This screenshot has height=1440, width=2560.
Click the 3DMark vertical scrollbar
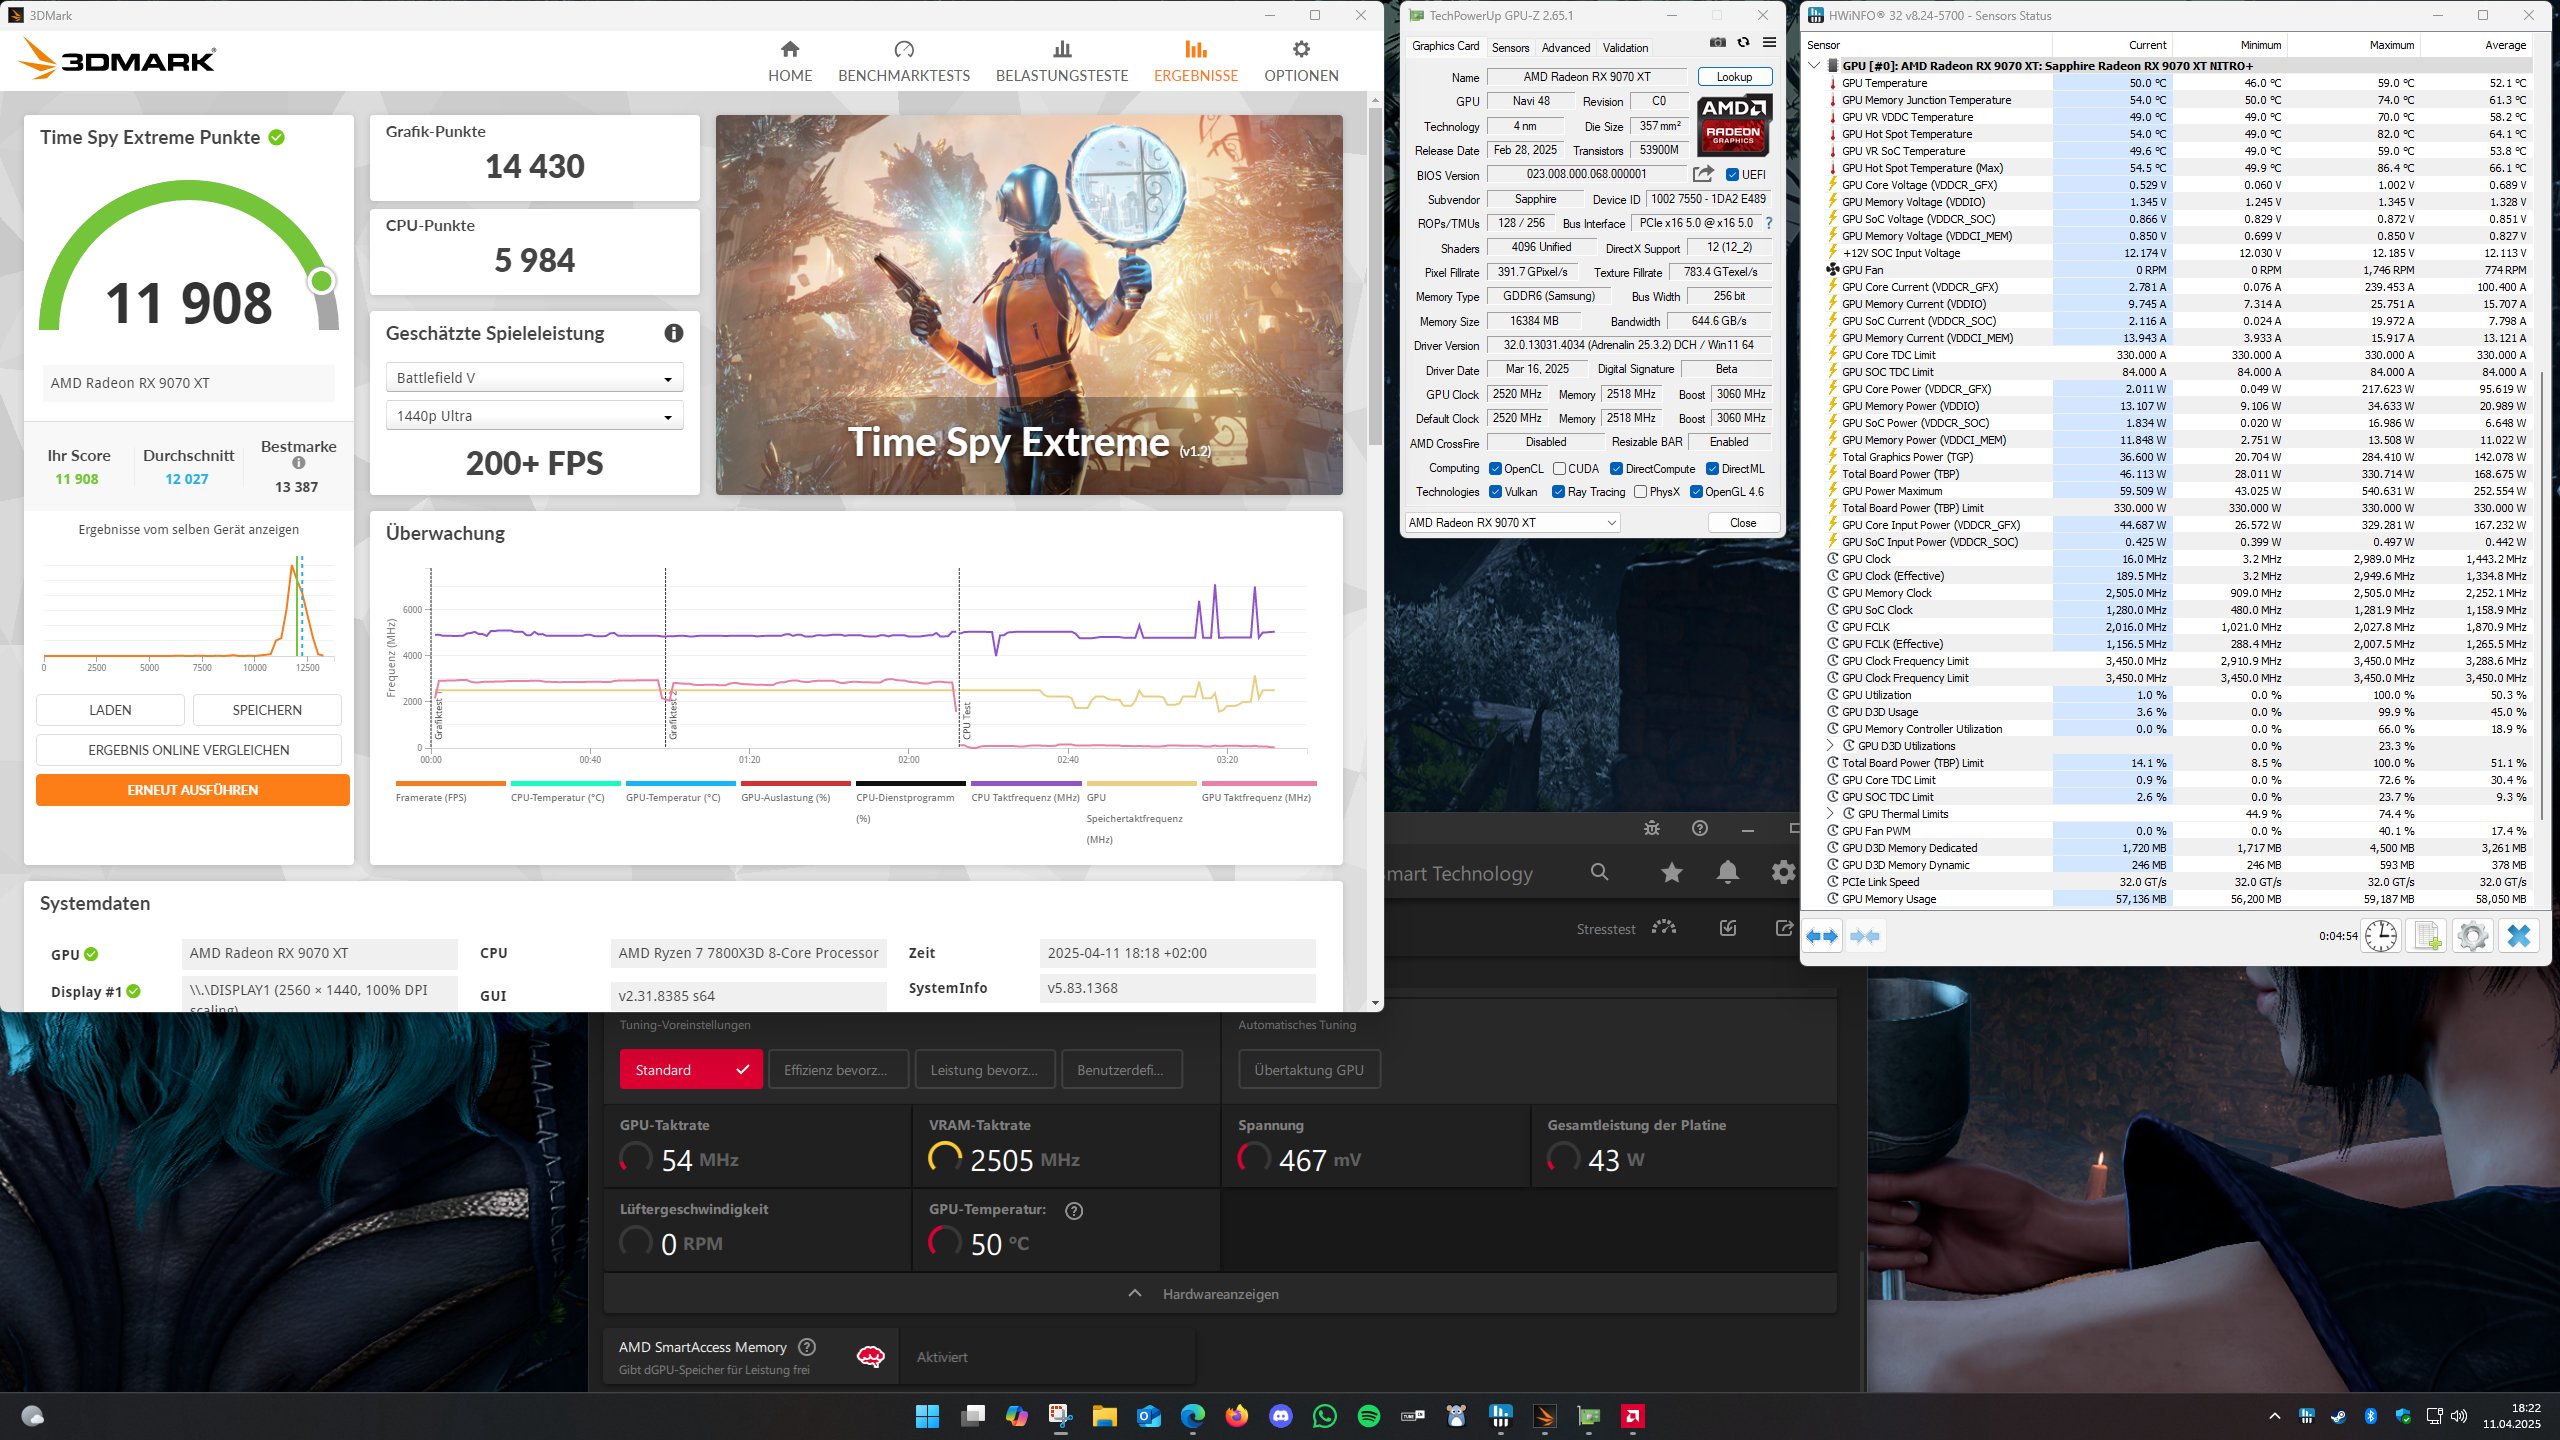[x=1375, y=275]
